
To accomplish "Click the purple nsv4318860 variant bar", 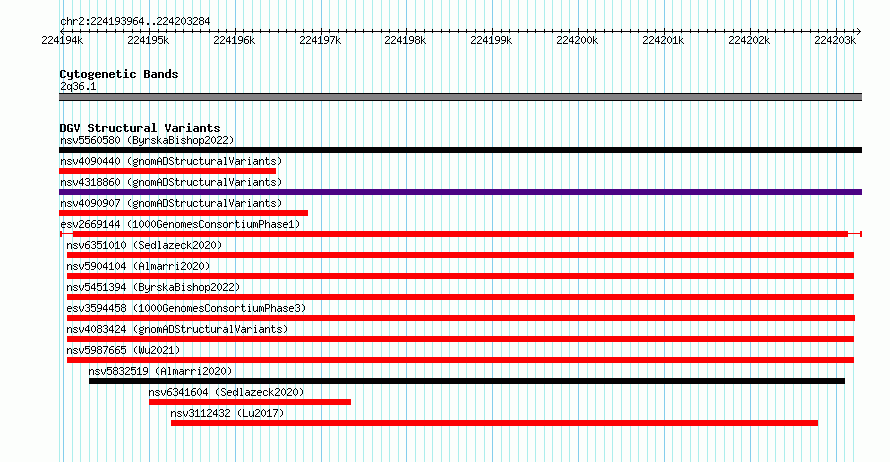I will pyautogui.click(x=460, y=192).
